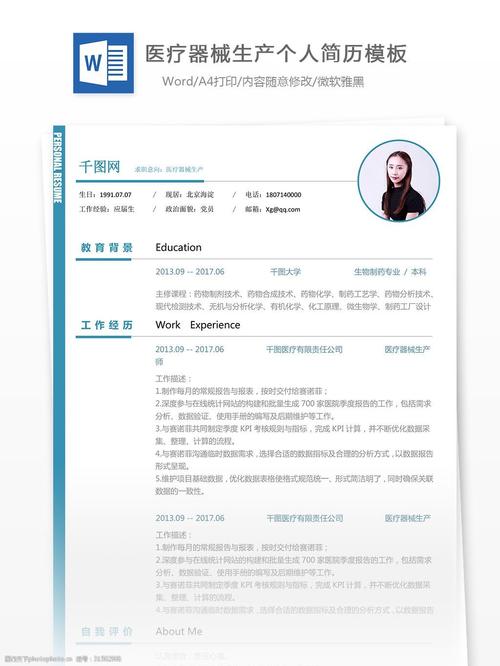Image resolution: width=500 pixels, height=666 pixels.
Task: Click the circular profile photo
Action: click(x=398, y=181)
